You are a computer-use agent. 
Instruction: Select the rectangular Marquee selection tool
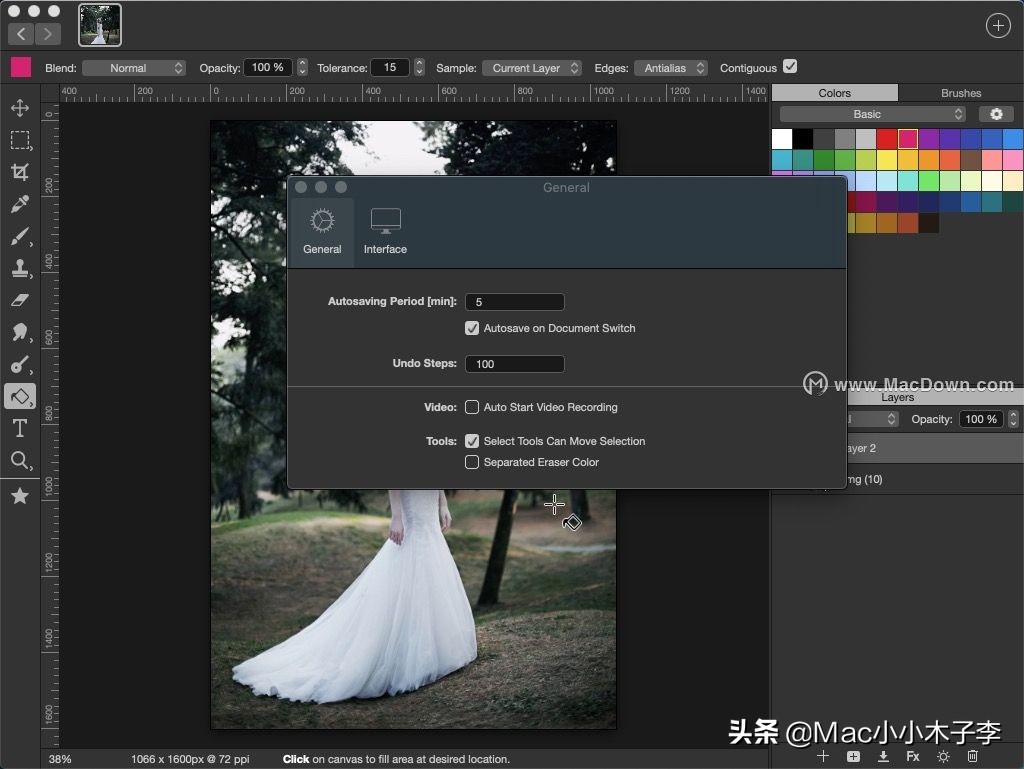[20, 140]
